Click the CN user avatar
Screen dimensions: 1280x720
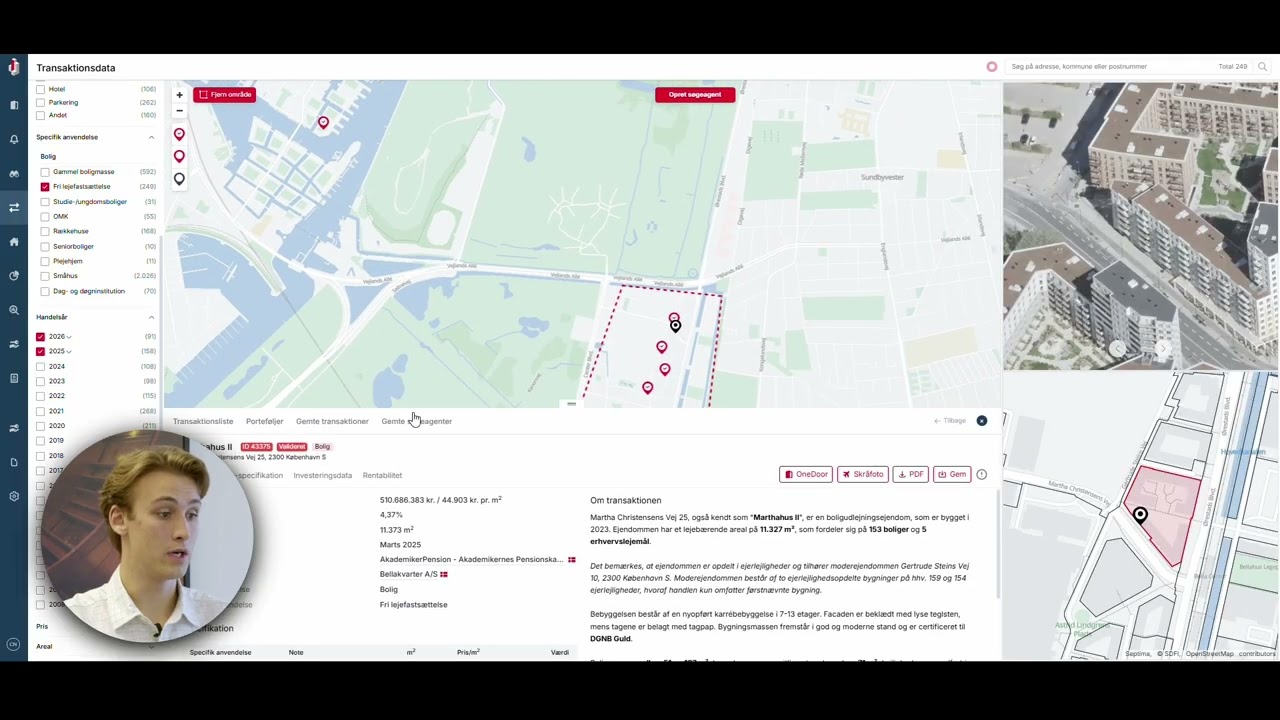click(x=14, y=645)
